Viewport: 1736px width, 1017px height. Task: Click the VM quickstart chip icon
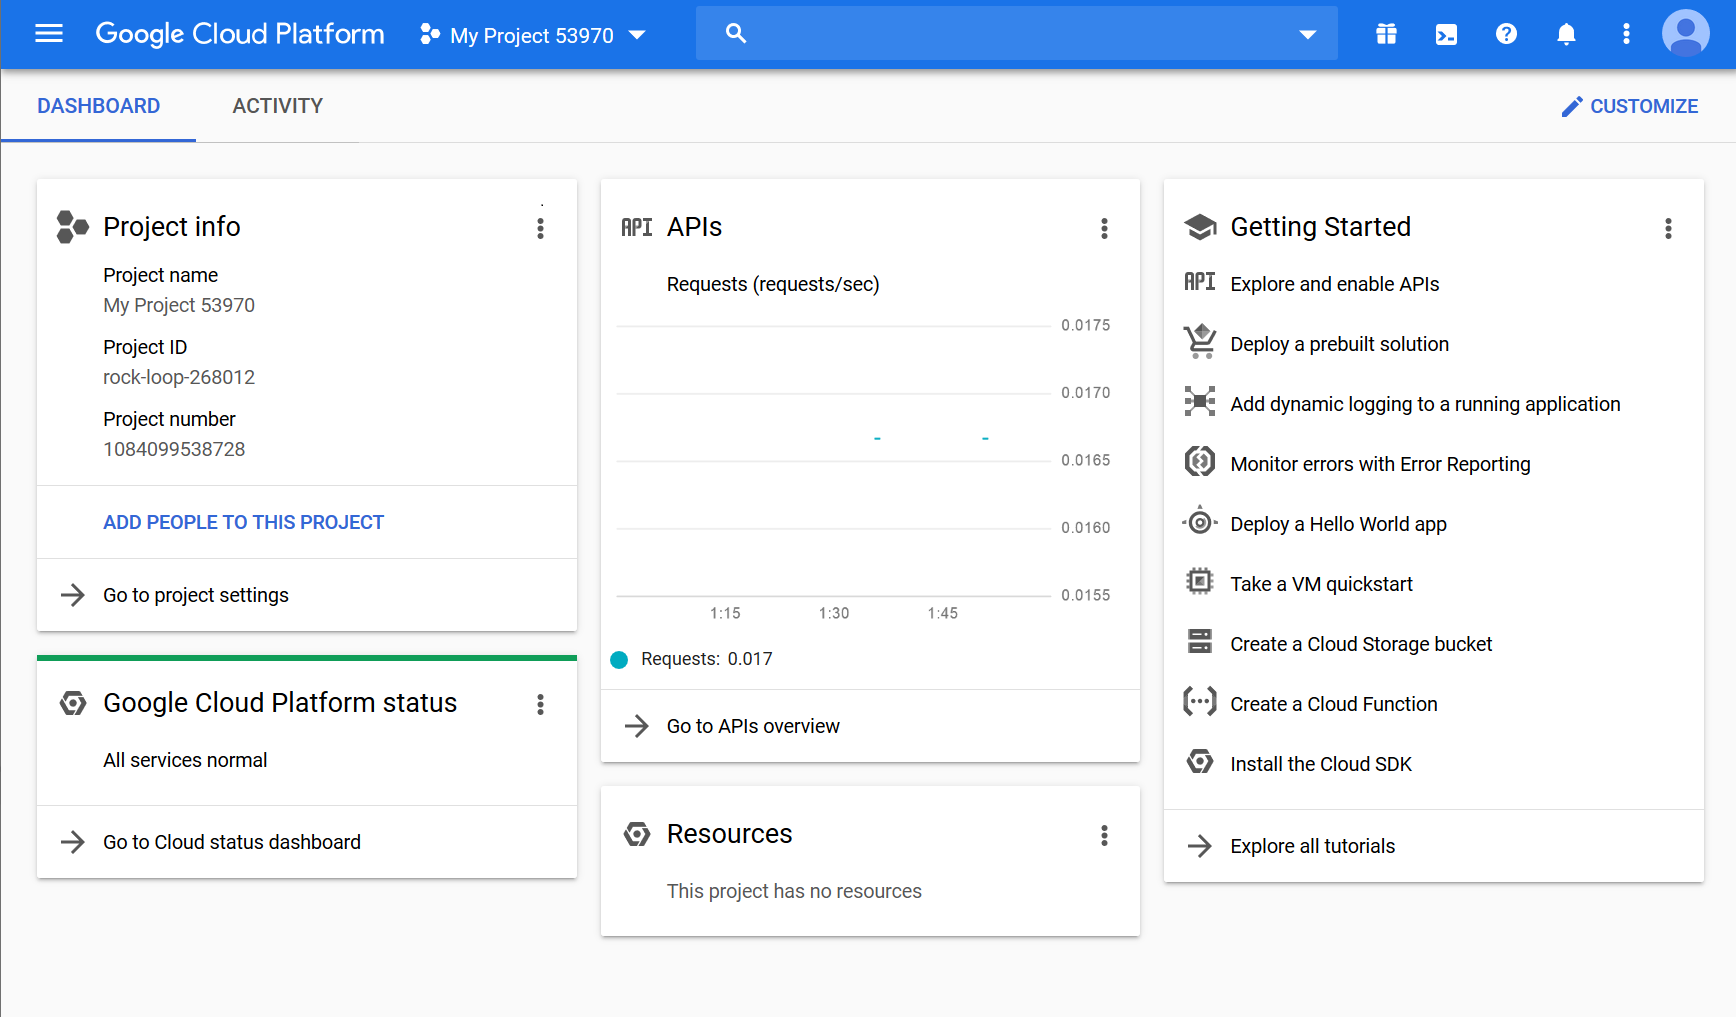pyautogui.click(x=1199, y=582)
